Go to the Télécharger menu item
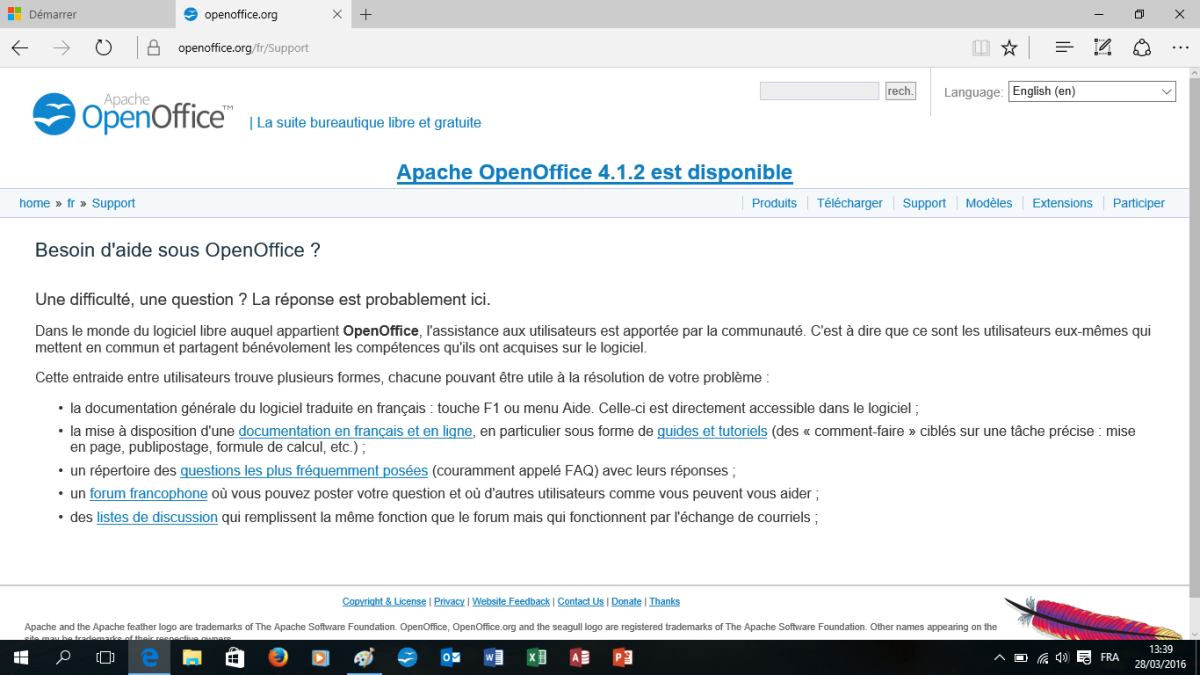 point(850,203)
